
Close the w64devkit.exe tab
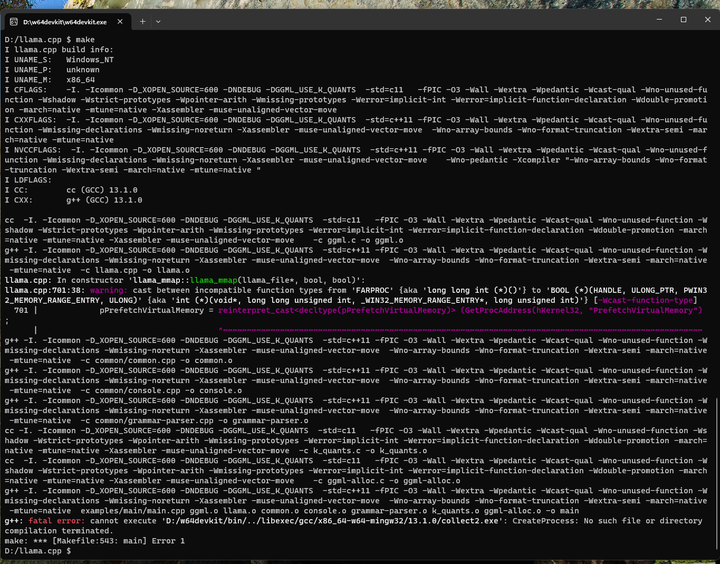pyautogui.click(x=120, y=22)
